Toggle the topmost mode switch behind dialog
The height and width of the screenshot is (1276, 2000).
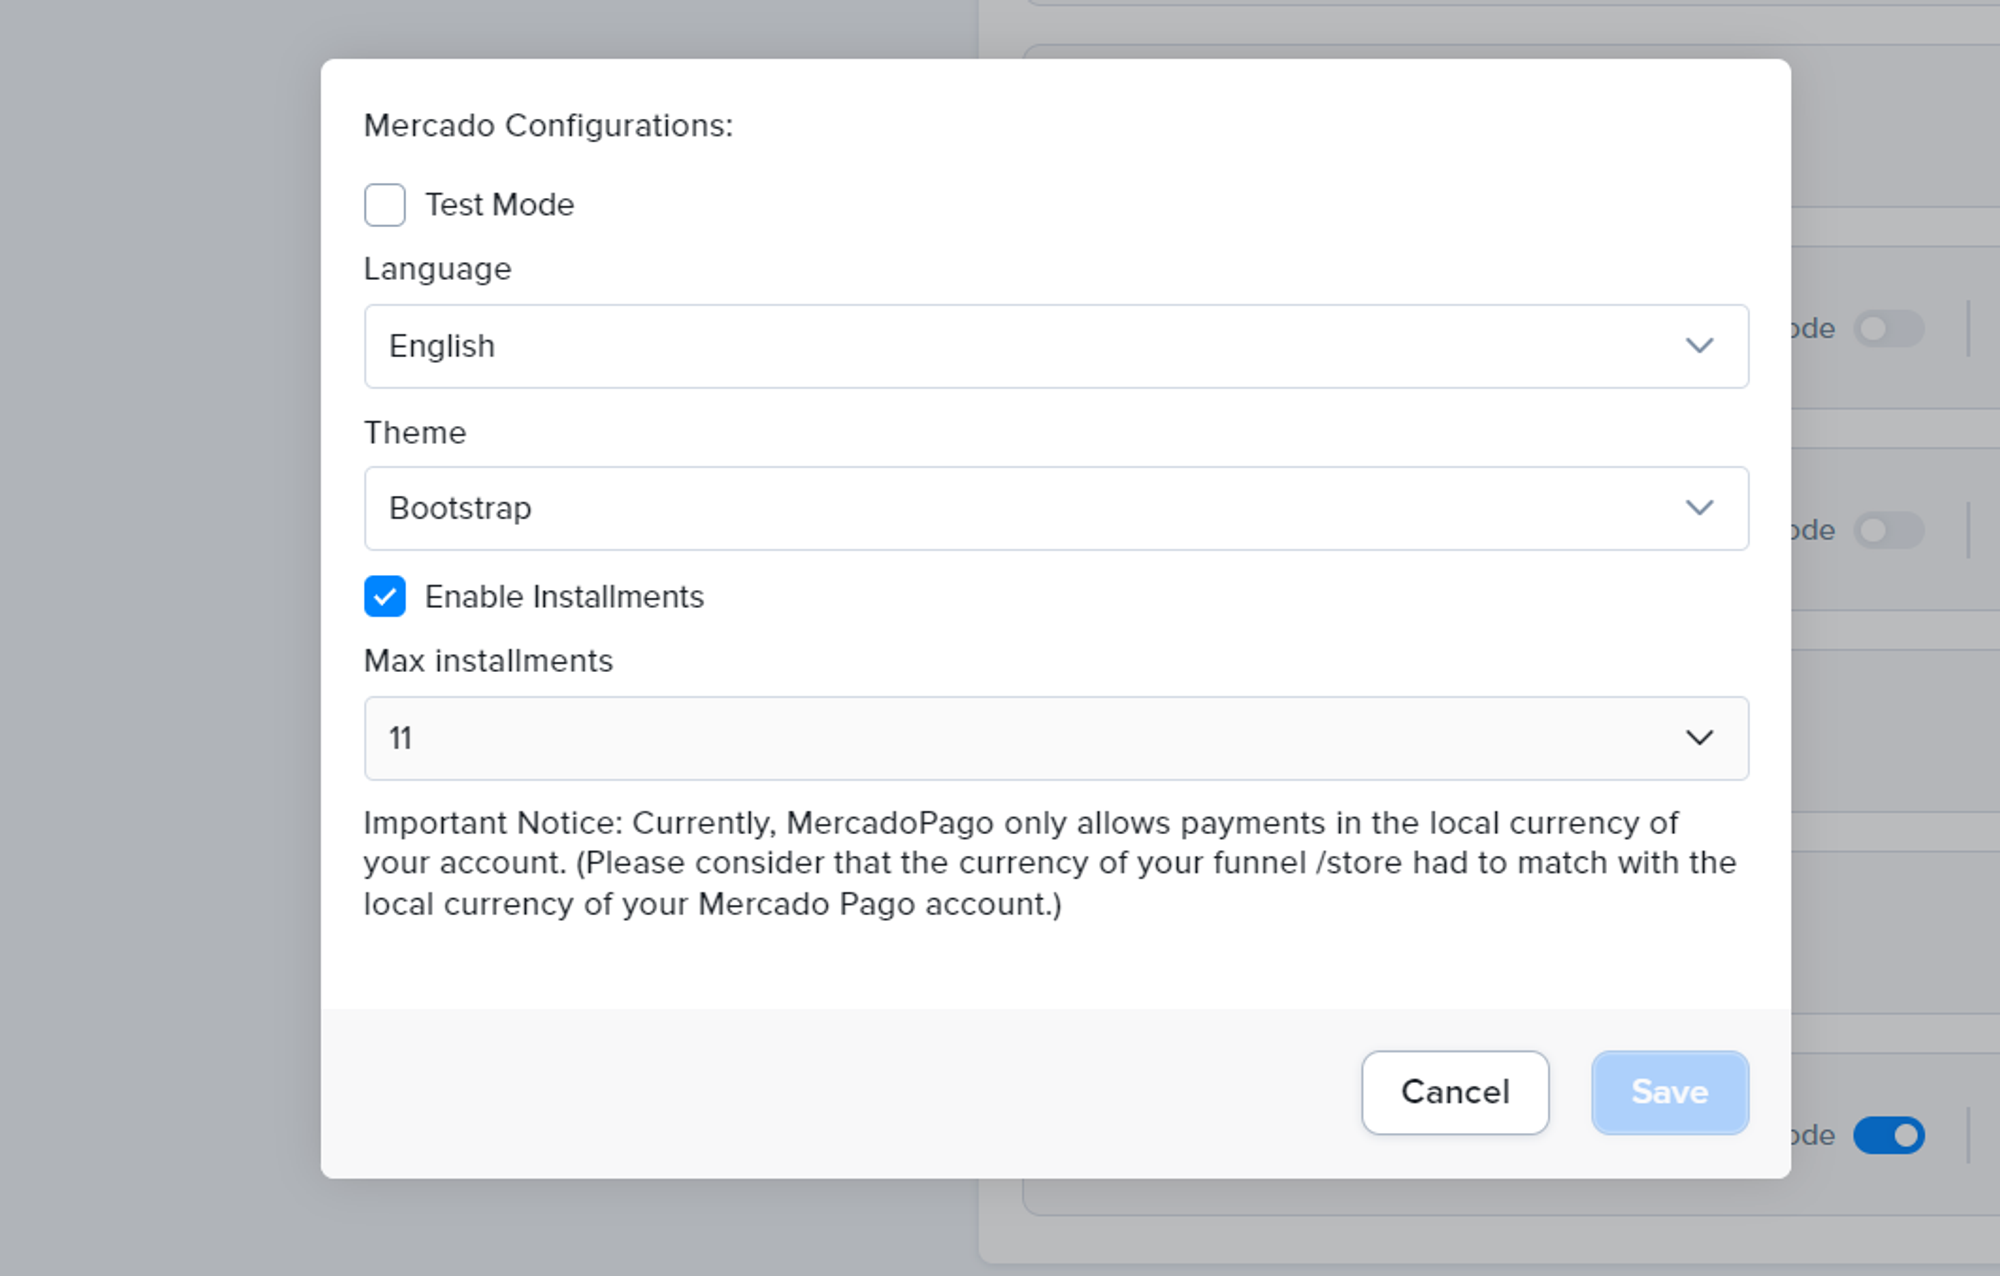[1888, 328]
